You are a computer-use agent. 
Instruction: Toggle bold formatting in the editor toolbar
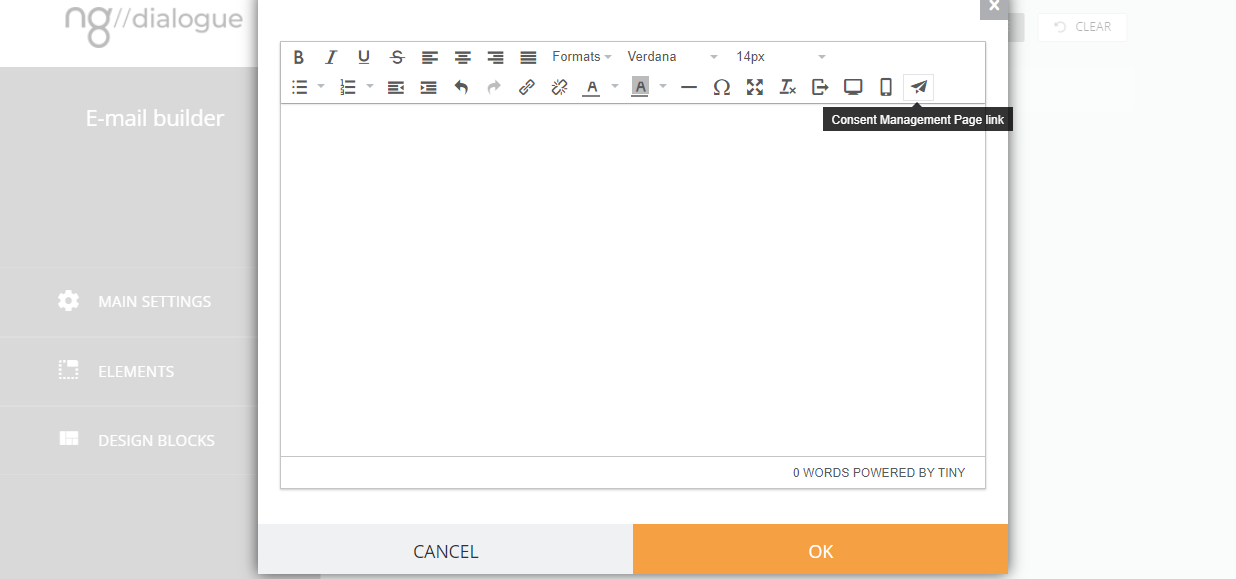(x=298, y=57)
